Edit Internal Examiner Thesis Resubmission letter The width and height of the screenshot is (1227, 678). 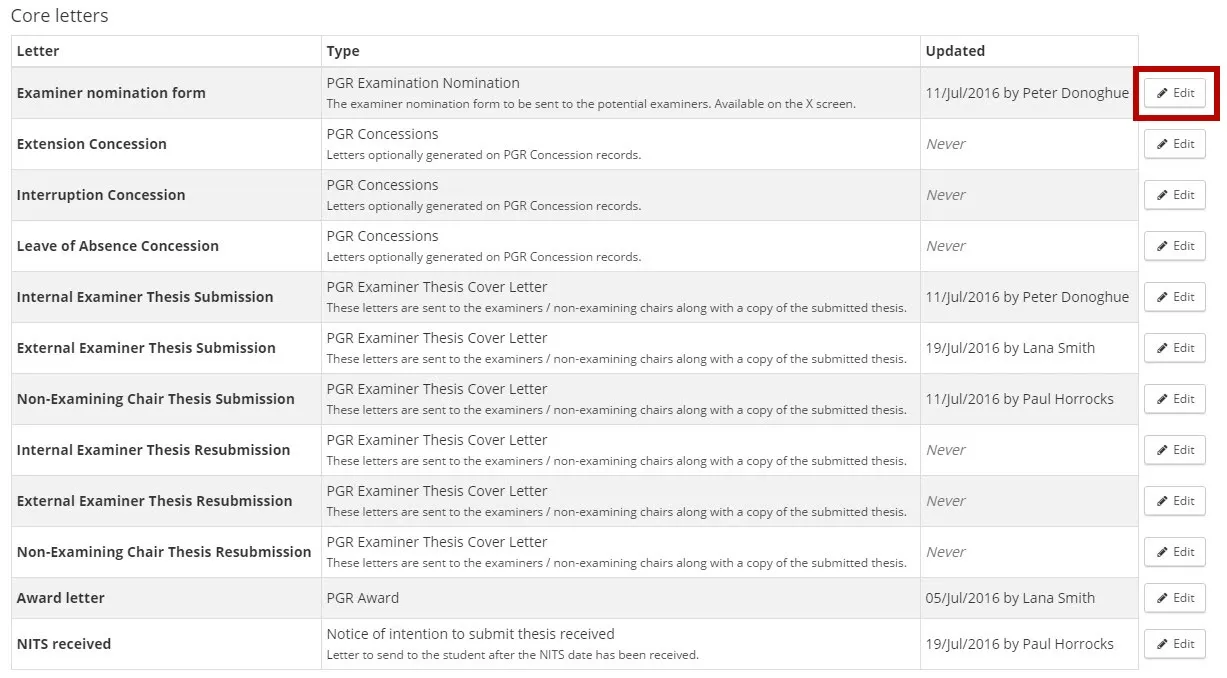click(x=1174, y=450)
